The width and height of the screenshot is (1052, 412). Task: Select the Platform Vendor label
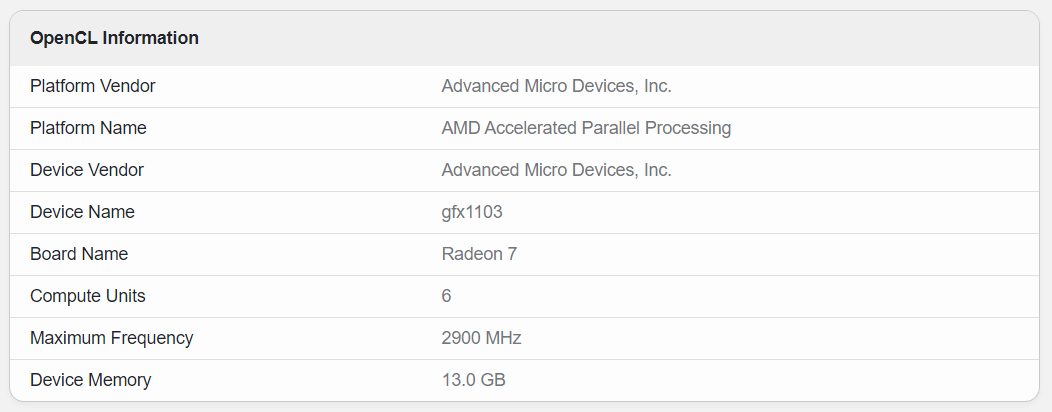tap(93, 86)
